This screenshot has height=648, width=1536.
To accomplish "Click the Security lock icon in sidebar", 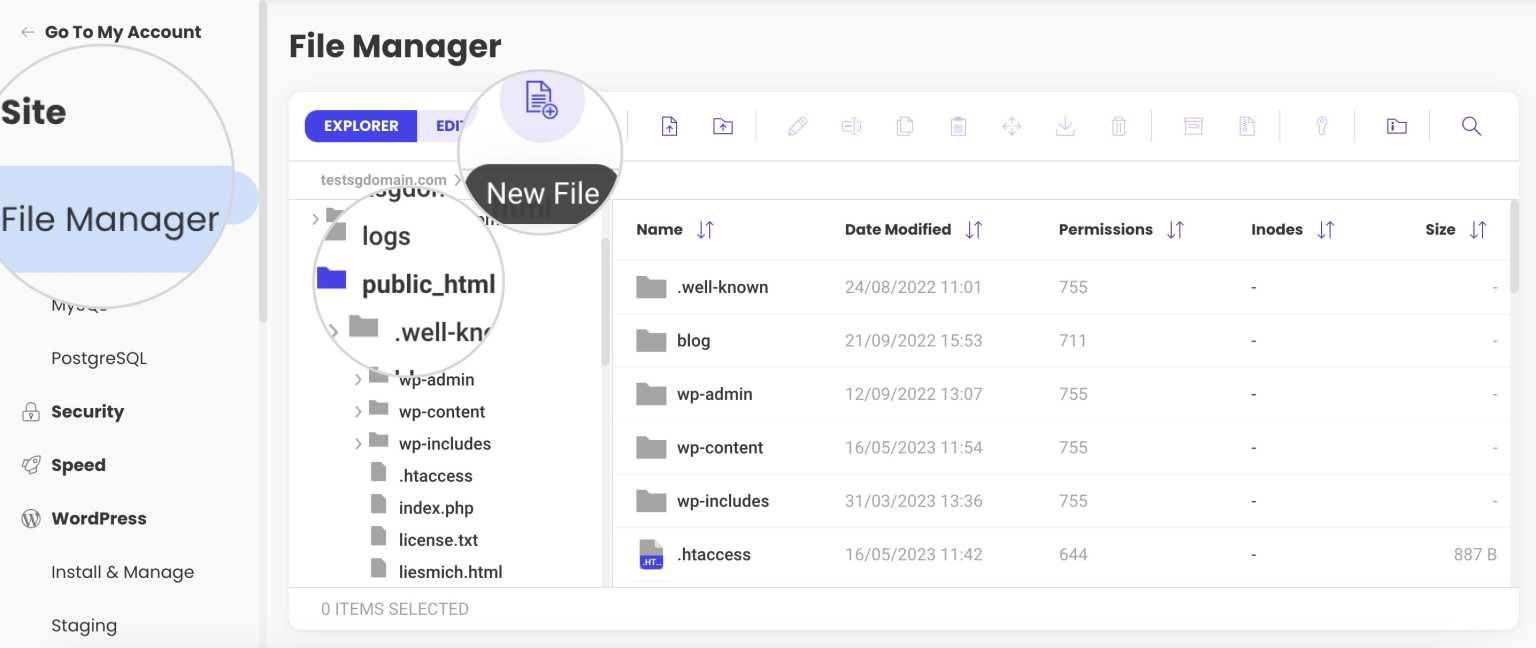I will coord(31,412).
